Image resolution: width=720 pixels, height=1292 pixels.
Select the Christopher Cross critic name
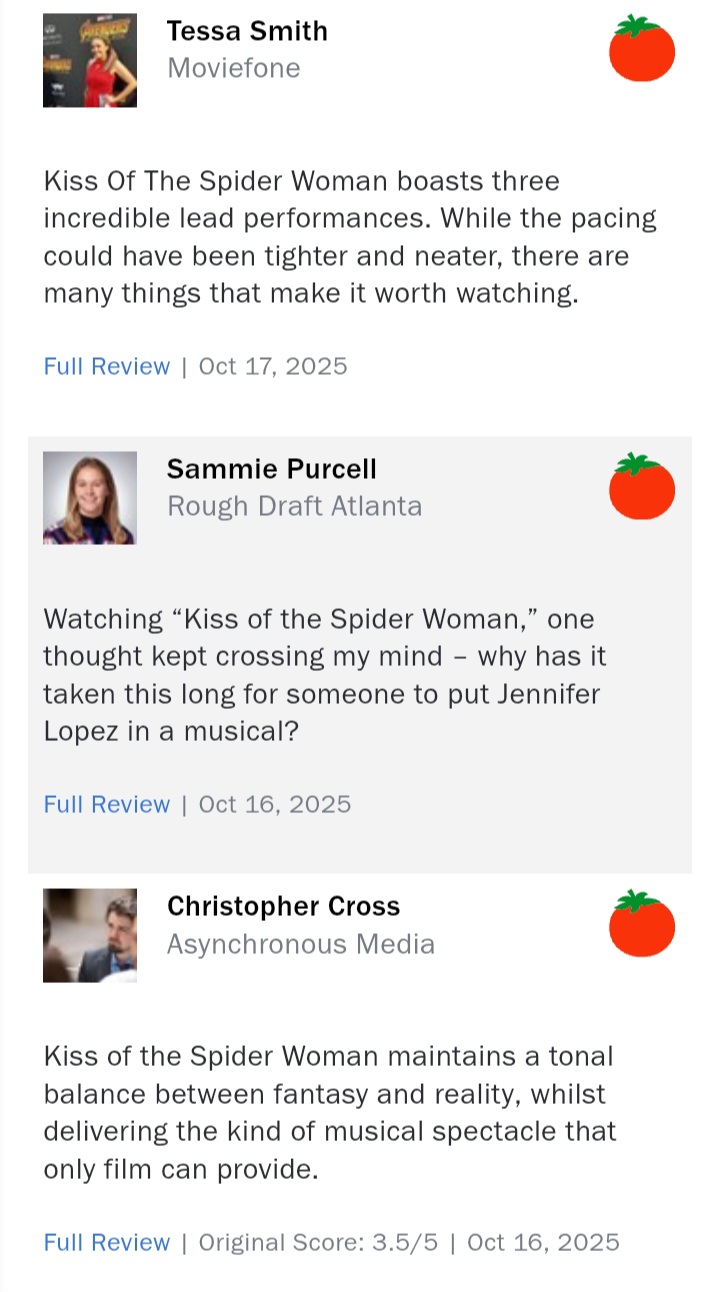(283, 906)
